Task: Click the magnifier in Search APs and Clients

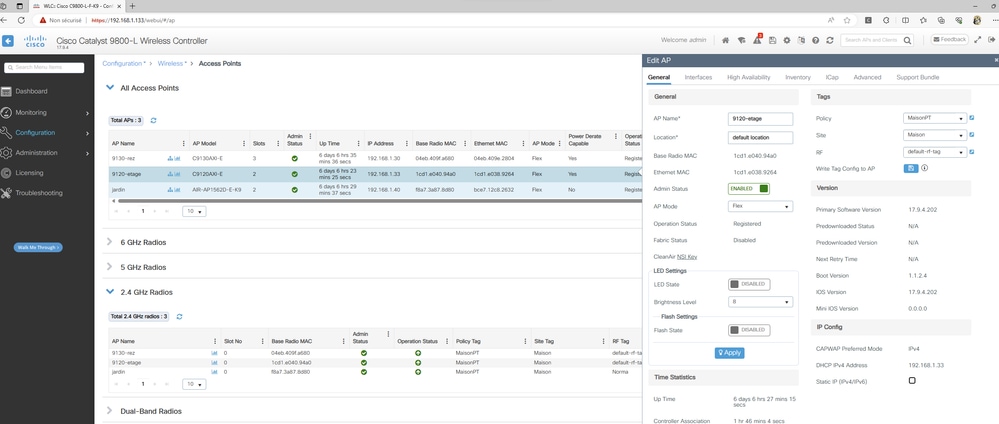Action: tap(907, 40)
